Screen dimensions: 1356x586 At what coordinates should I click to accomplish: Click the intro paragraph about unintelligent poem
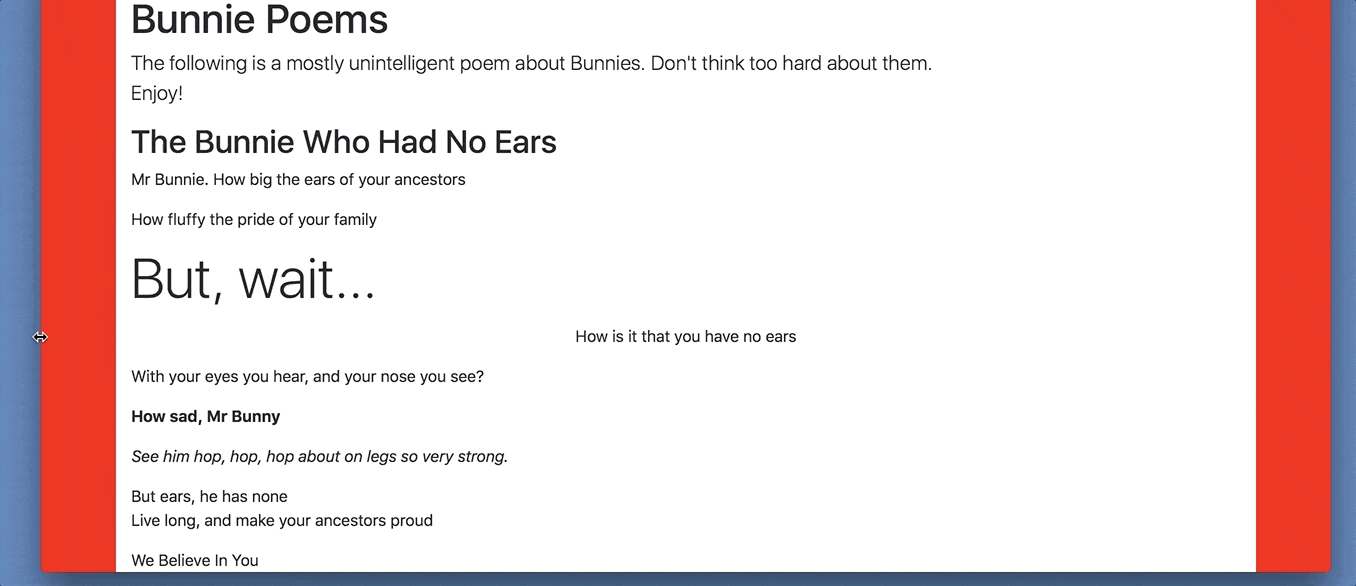pos(531,63)
